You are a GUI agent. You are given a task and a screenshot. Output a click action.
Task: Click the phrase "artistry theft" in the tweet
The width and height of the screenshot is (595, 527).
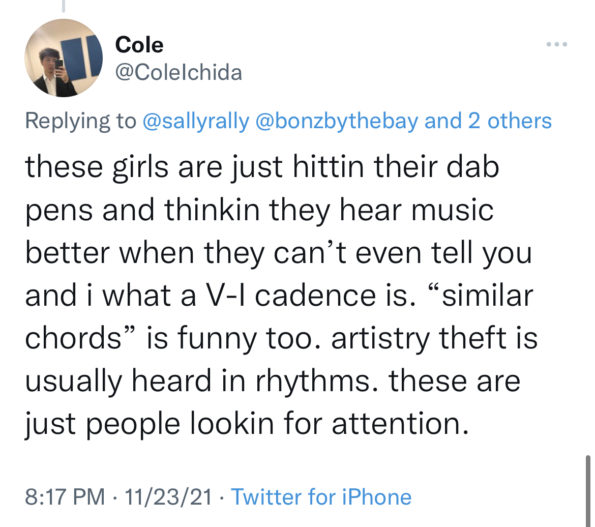tap(419, 338)
